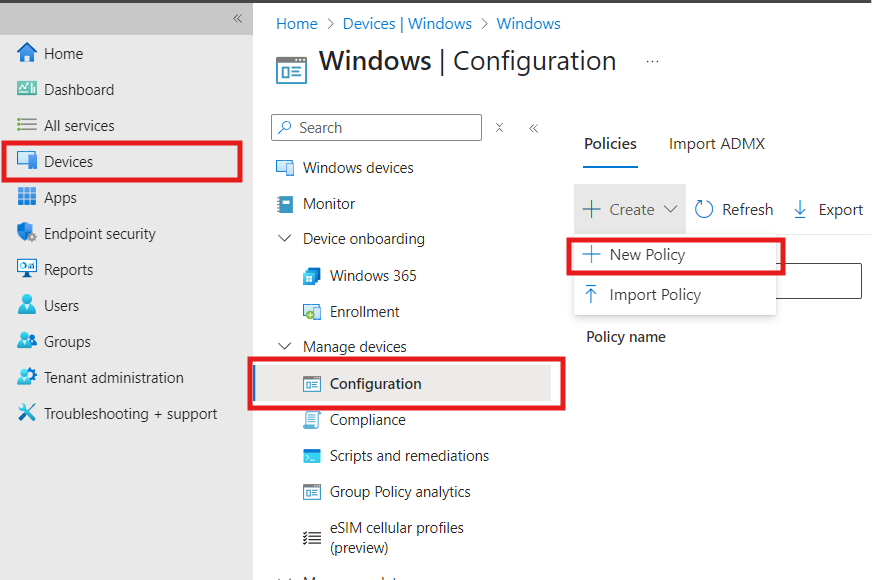Type in the resource menu Search box
Viewport: 875px width, 580px height.
coord(385,128)
